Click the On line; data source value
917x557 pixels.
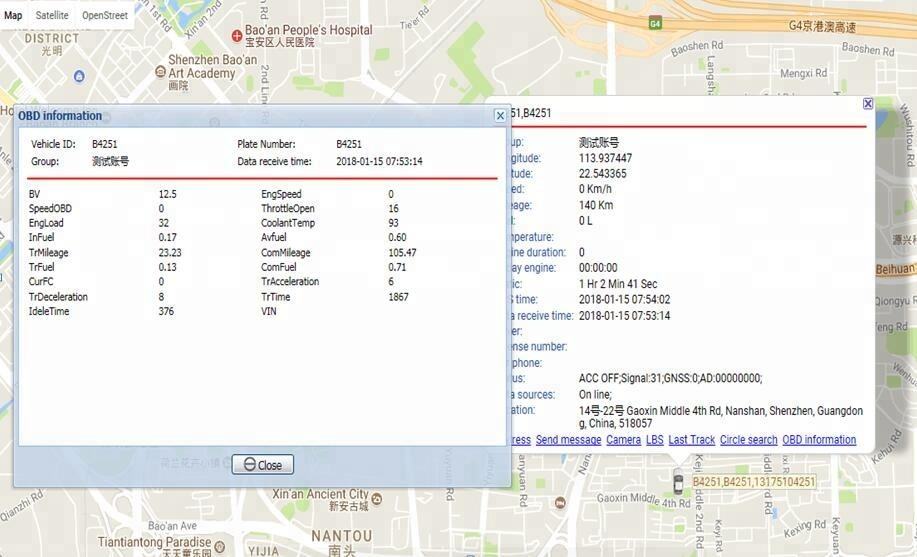point(595,395)
